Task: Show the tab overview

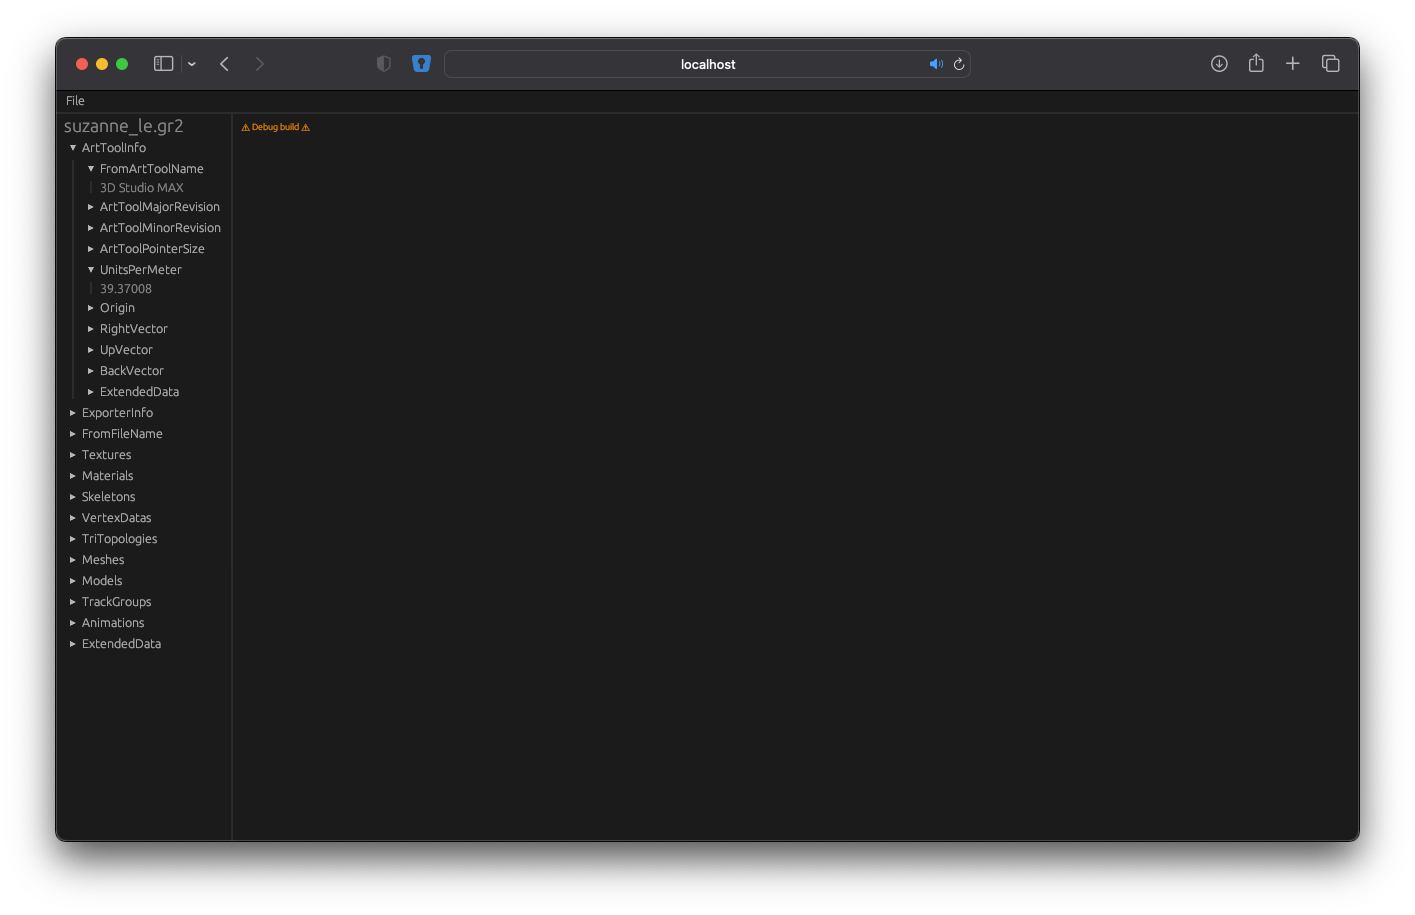Action: pyautogui.click(x=1331, y=64)
